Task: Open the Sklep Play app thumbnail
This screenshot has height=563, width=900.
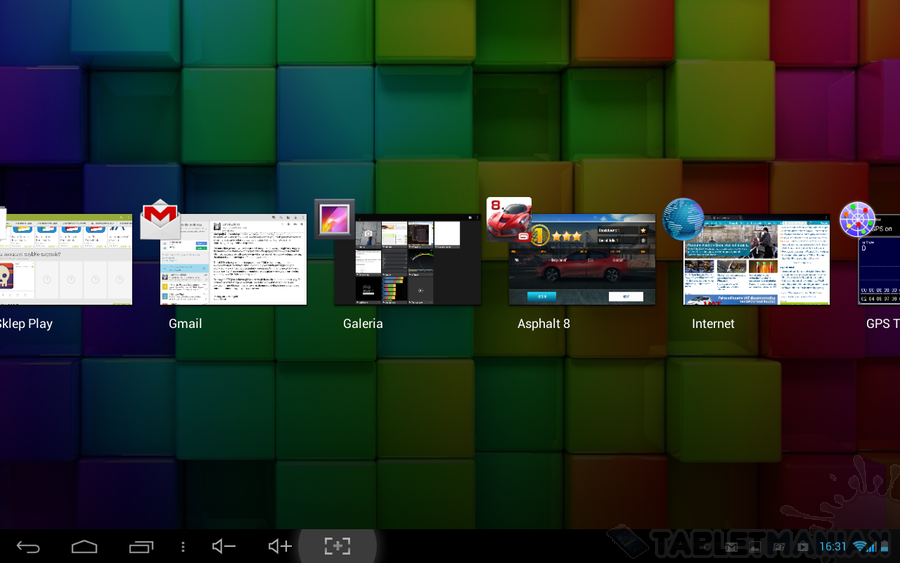Action: pos(66,259)
